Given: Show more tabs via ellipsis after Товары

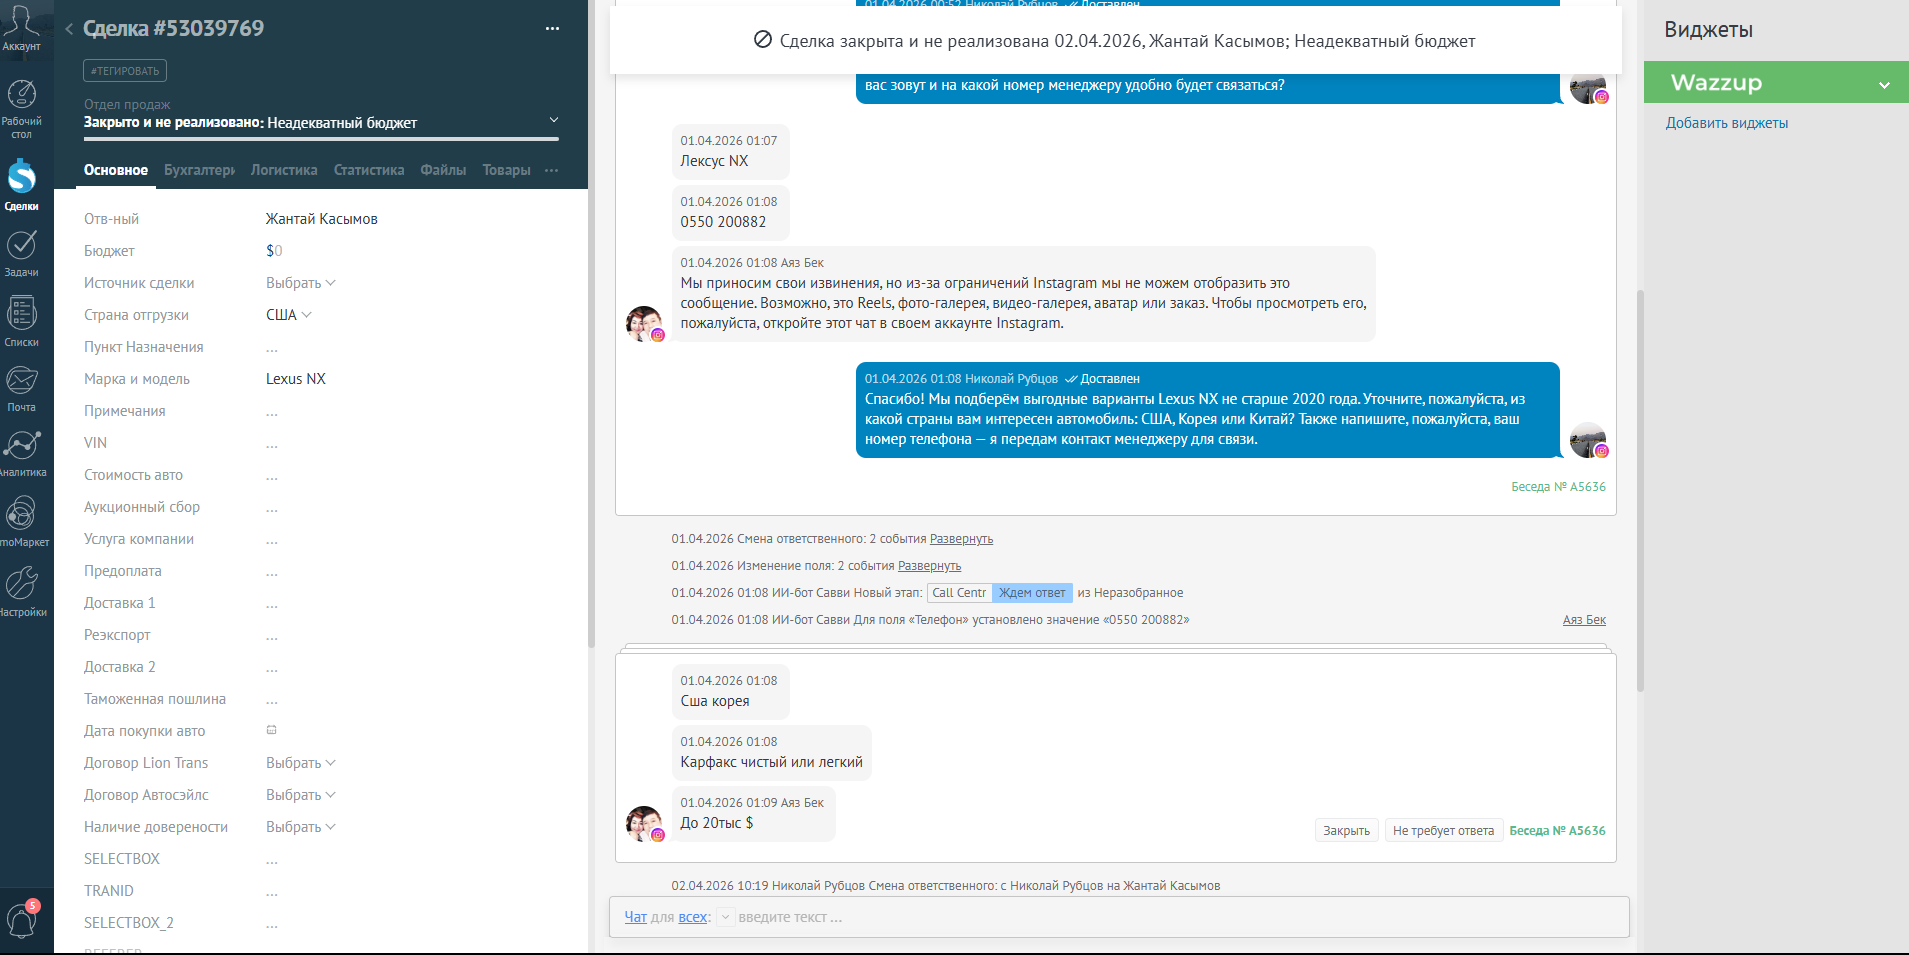Looking at the screenshot, I should pyautogui.click(x=551, y=170).
